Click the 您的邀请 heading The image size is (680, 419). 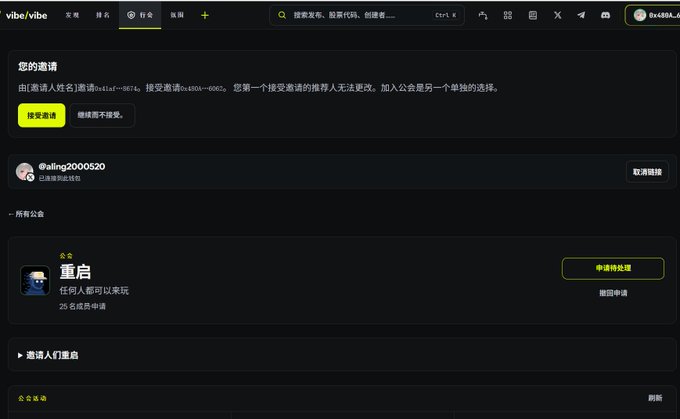point(38,67)
